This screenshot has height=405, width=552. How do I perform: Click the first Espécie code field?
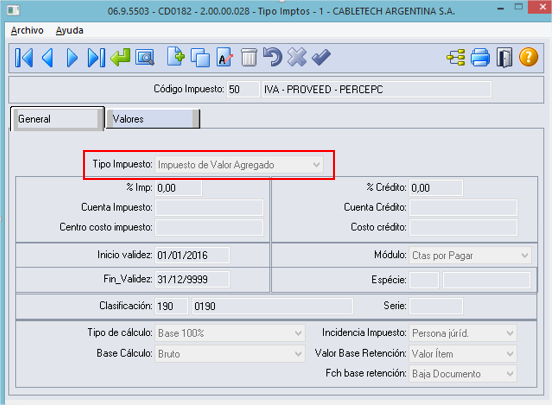[424, 280]
